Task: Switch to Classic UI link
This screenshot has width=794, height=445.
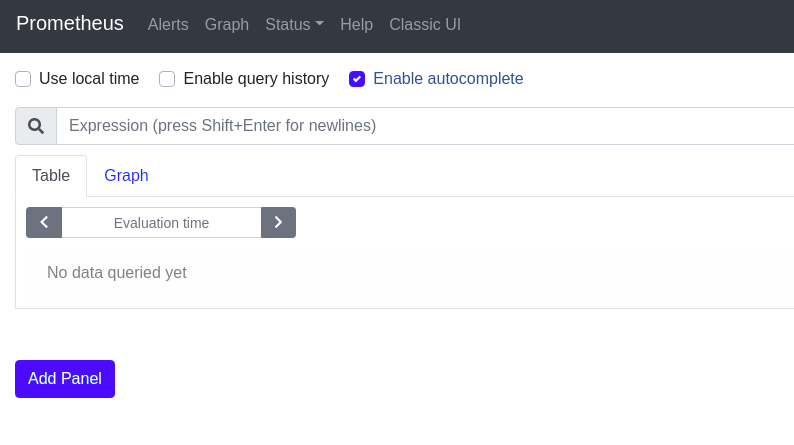Action: click(425, 24)
